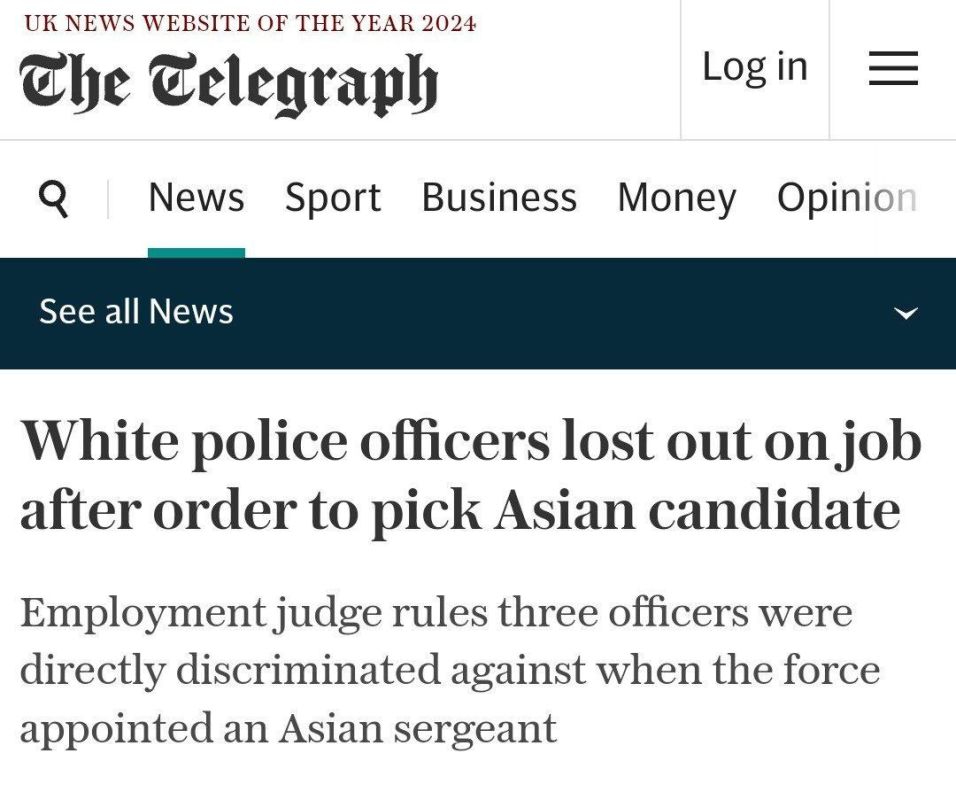This screenshot has height=800, width=956.
Task: Click the 2024 award year text
Action: [x=449, y=22]
